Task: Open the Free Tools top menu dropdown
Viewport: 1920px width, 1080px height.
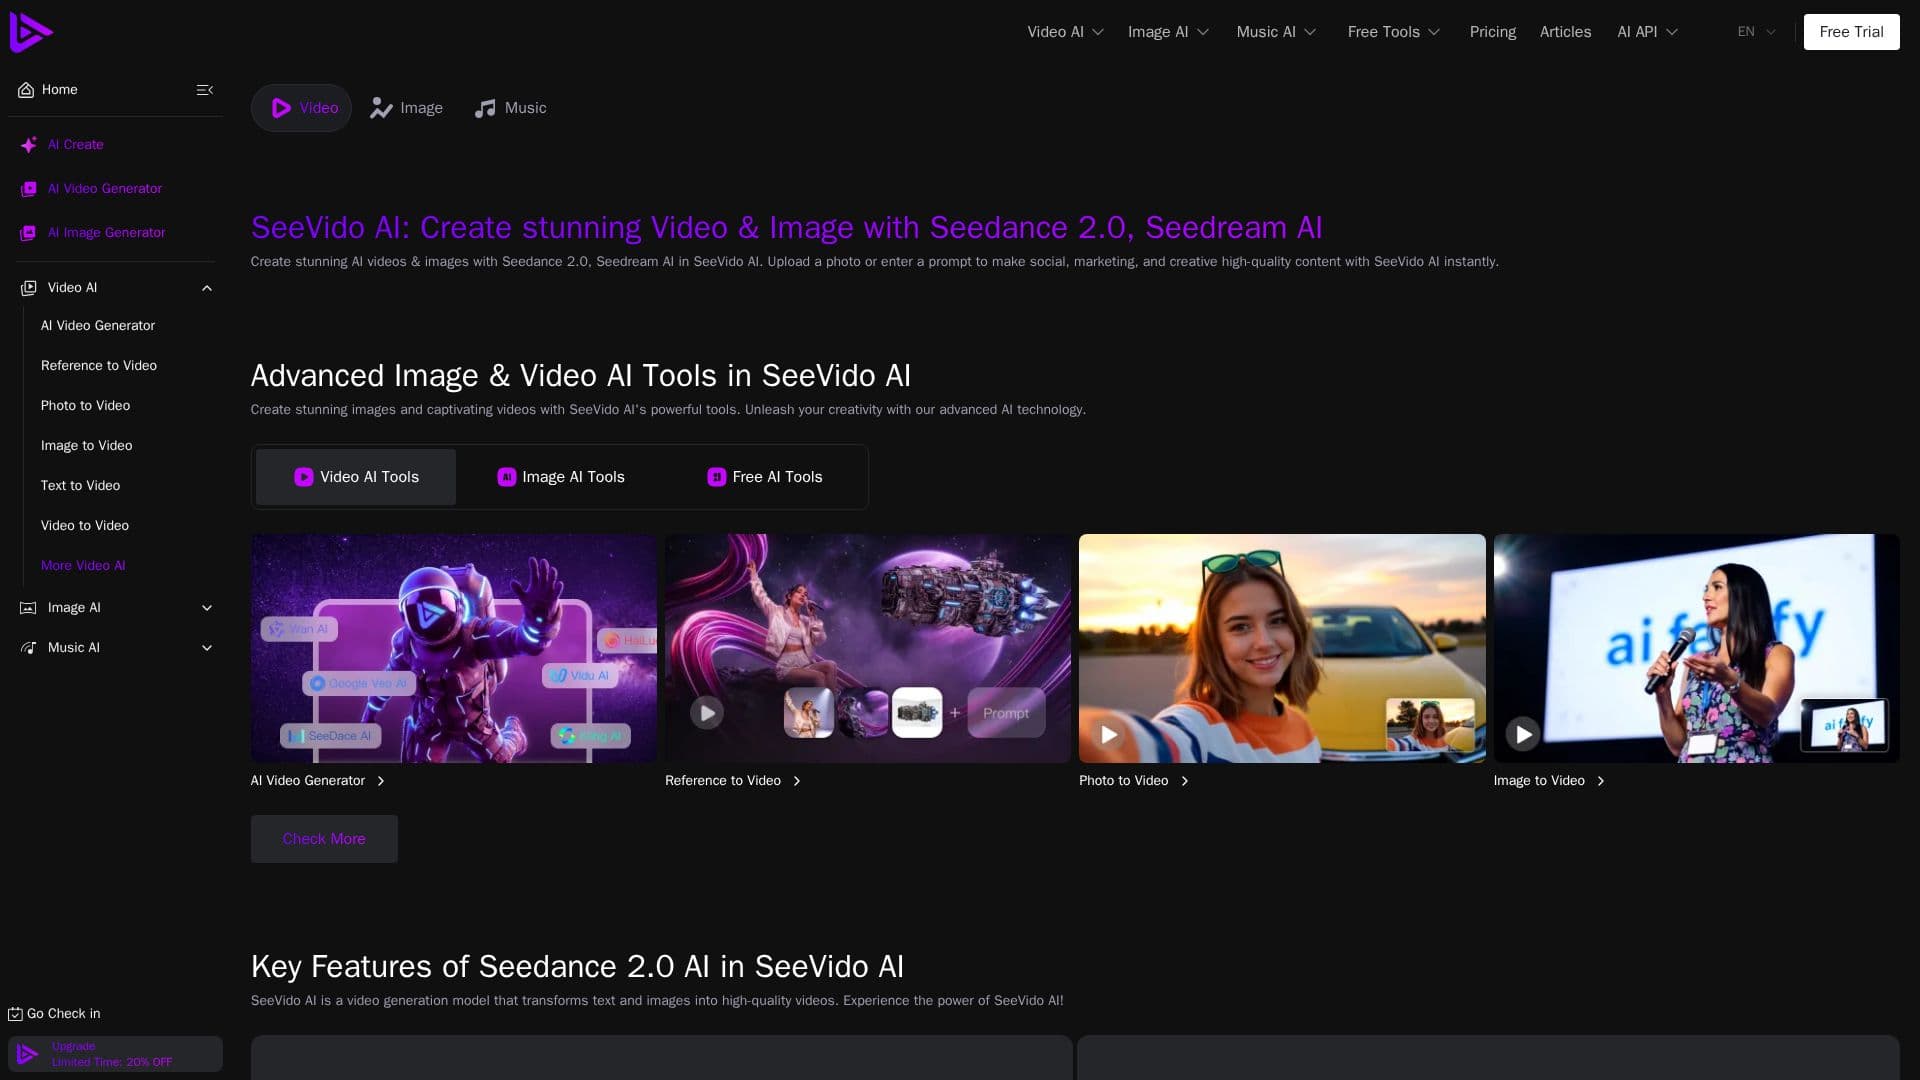Action: (x=1394, y=32)
